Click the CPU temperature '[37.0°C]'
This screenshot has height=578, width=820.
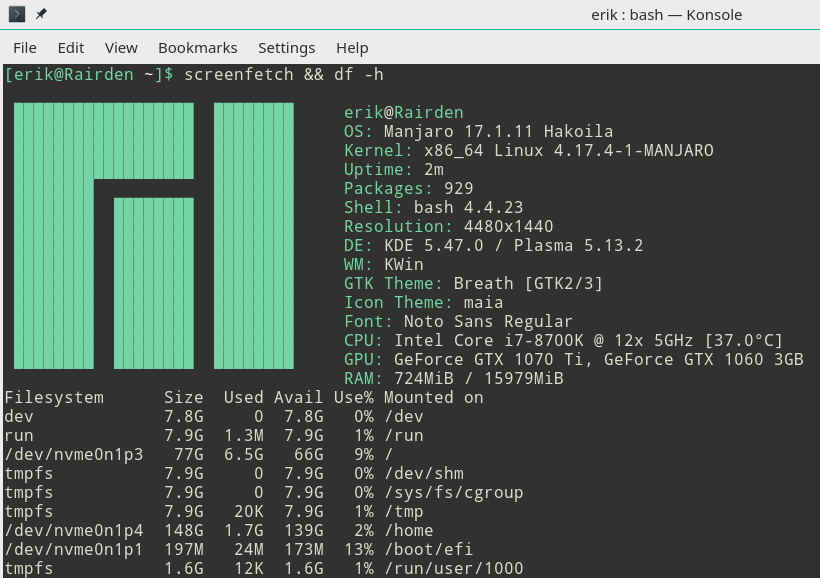tap(743, 341)
